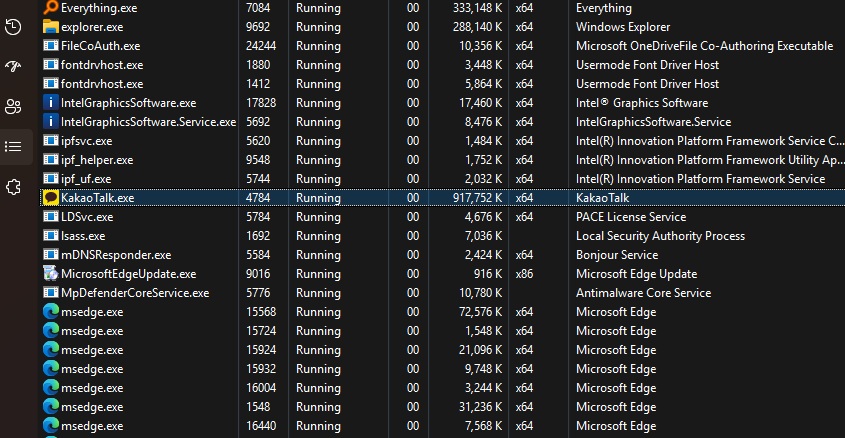Select the ipf_uf.exe process name
The image size is (845, 438).
click(x=86, y=179)
